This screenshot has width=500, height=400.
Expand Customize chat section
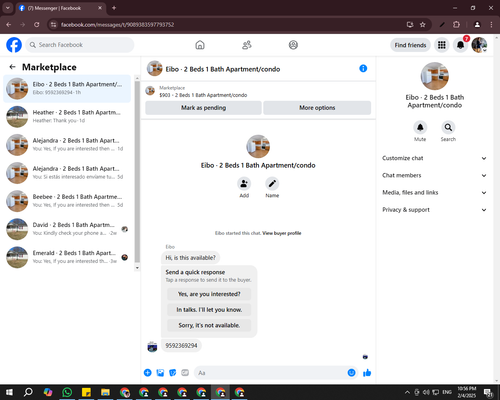[x=434, y=158]
